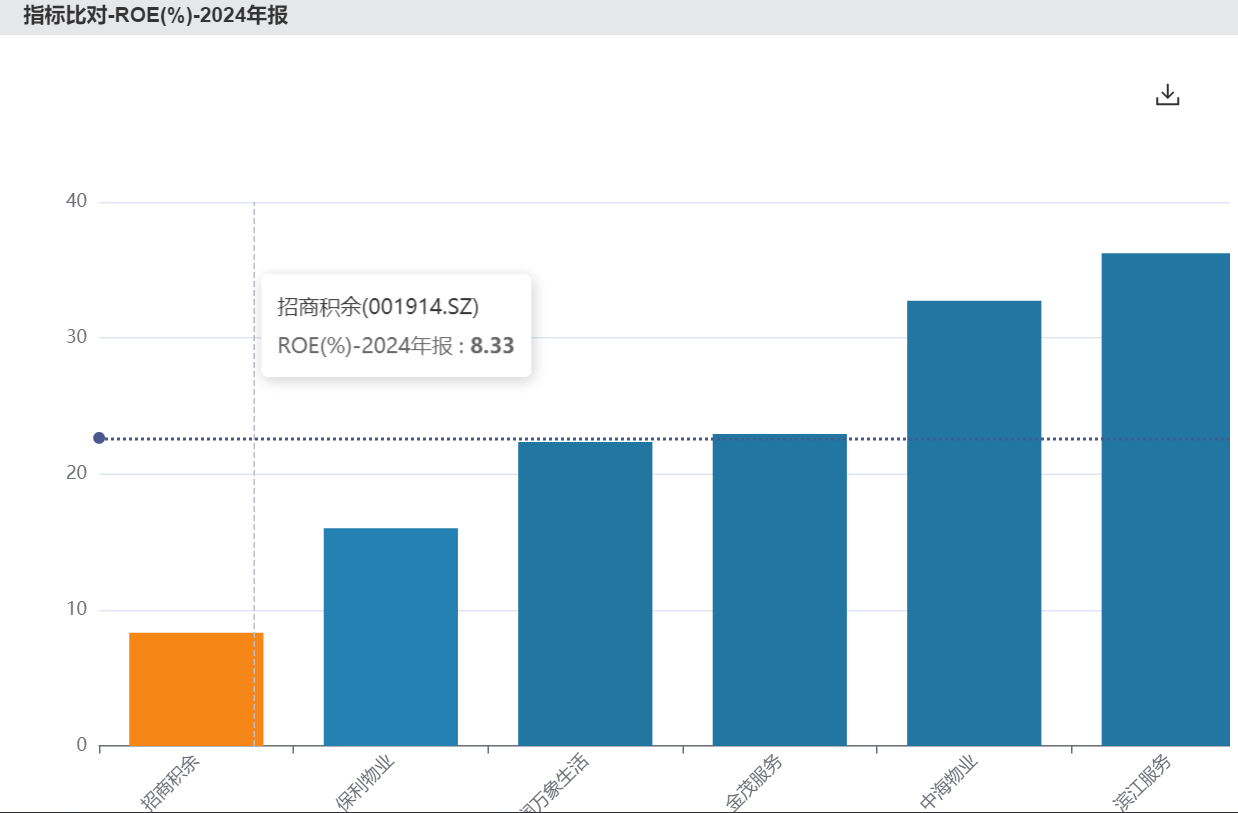Click the 指标比对-ROE(%)-2024年报 panel title
Viewport: 1238px width, 813px height.
156,16
